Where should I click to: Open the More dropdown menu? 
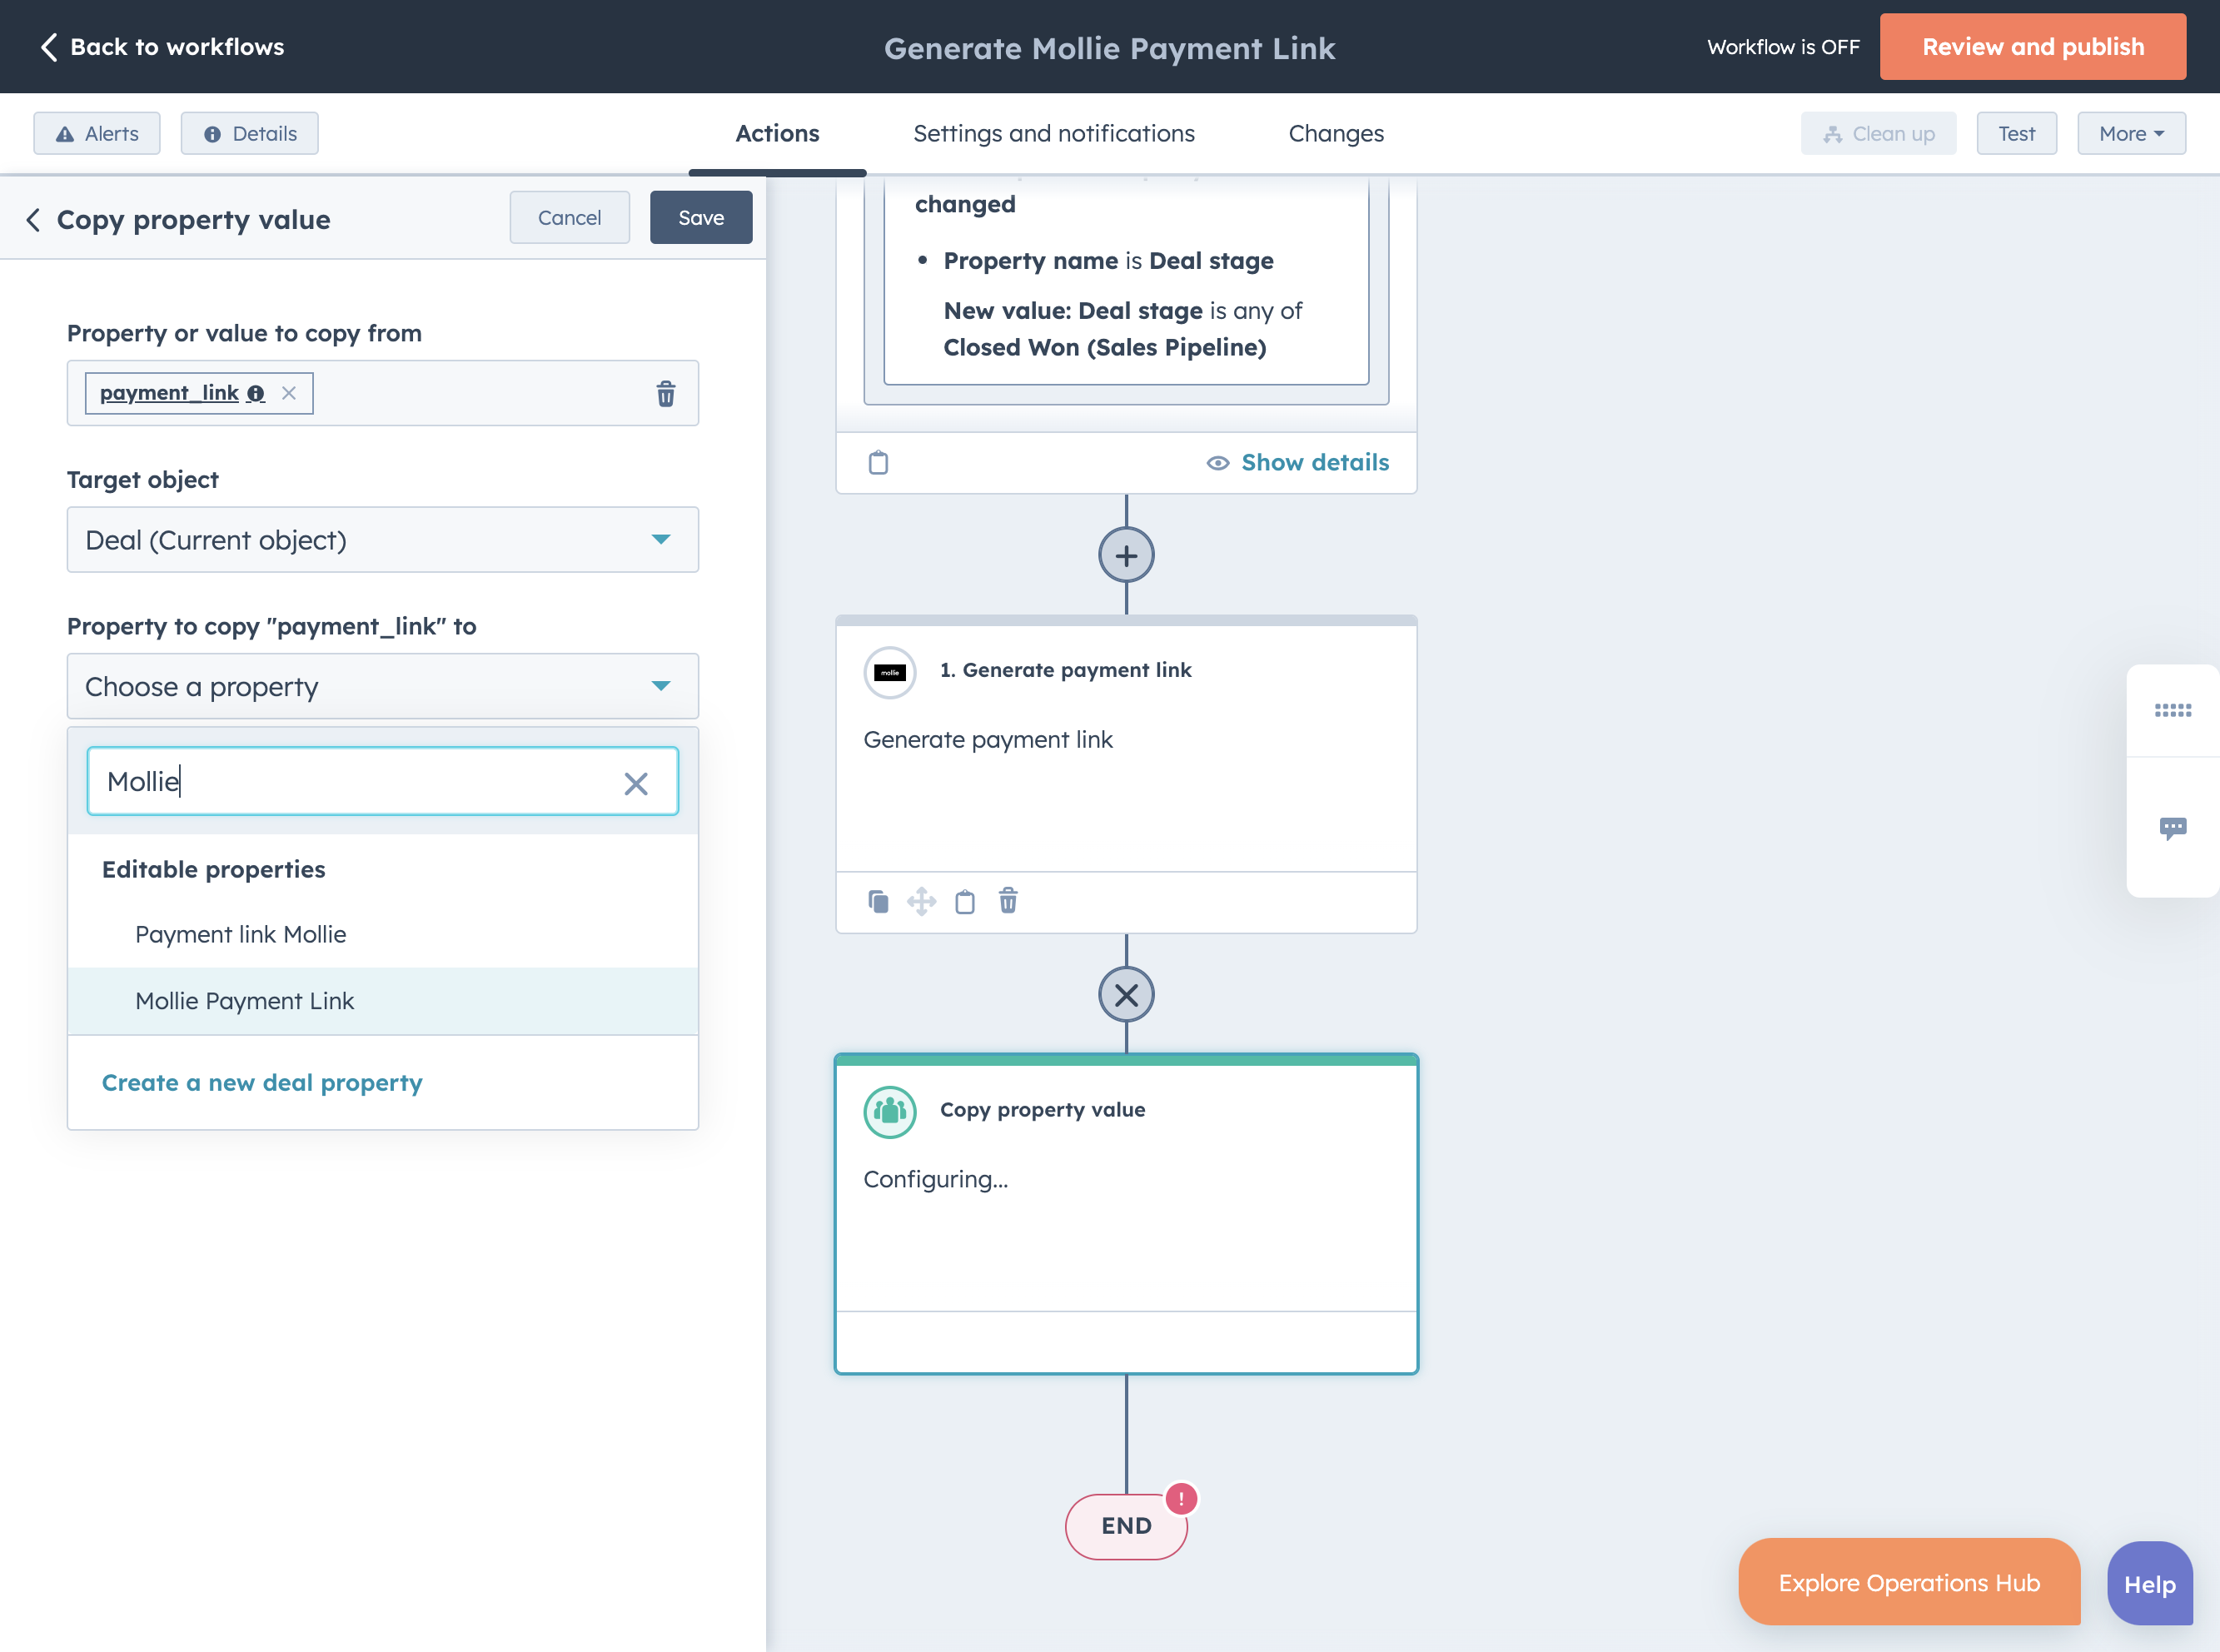click(x=2131, y=133)
